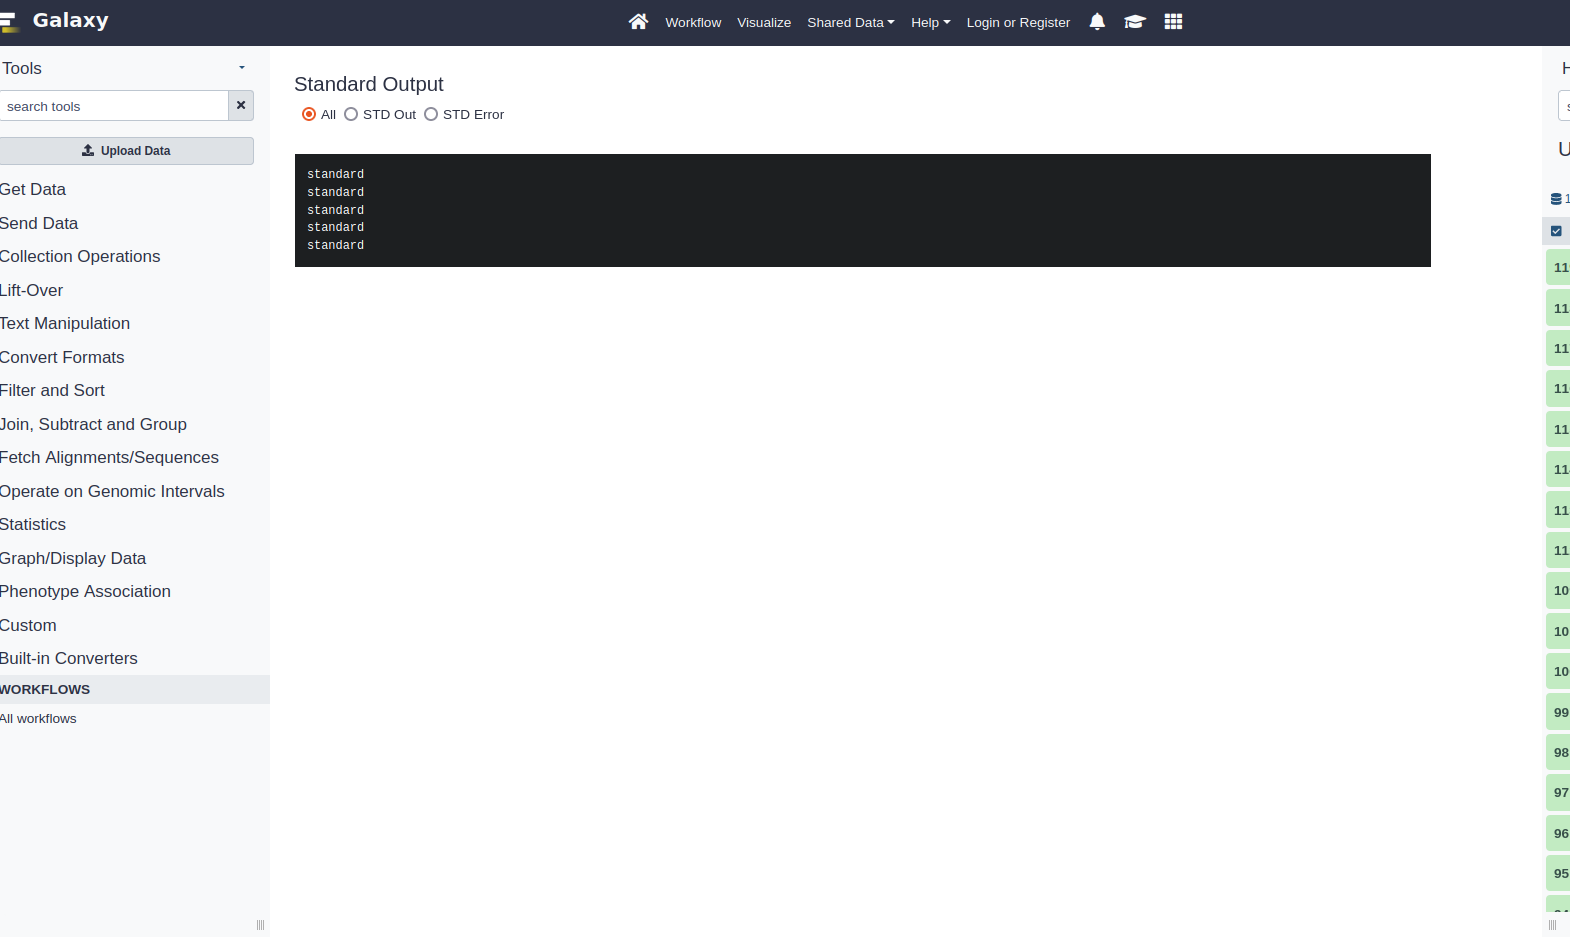Viewport: 1570px width, 937px height.
Task: Select the STD Out radio button
Action: [x=351, y=115]
